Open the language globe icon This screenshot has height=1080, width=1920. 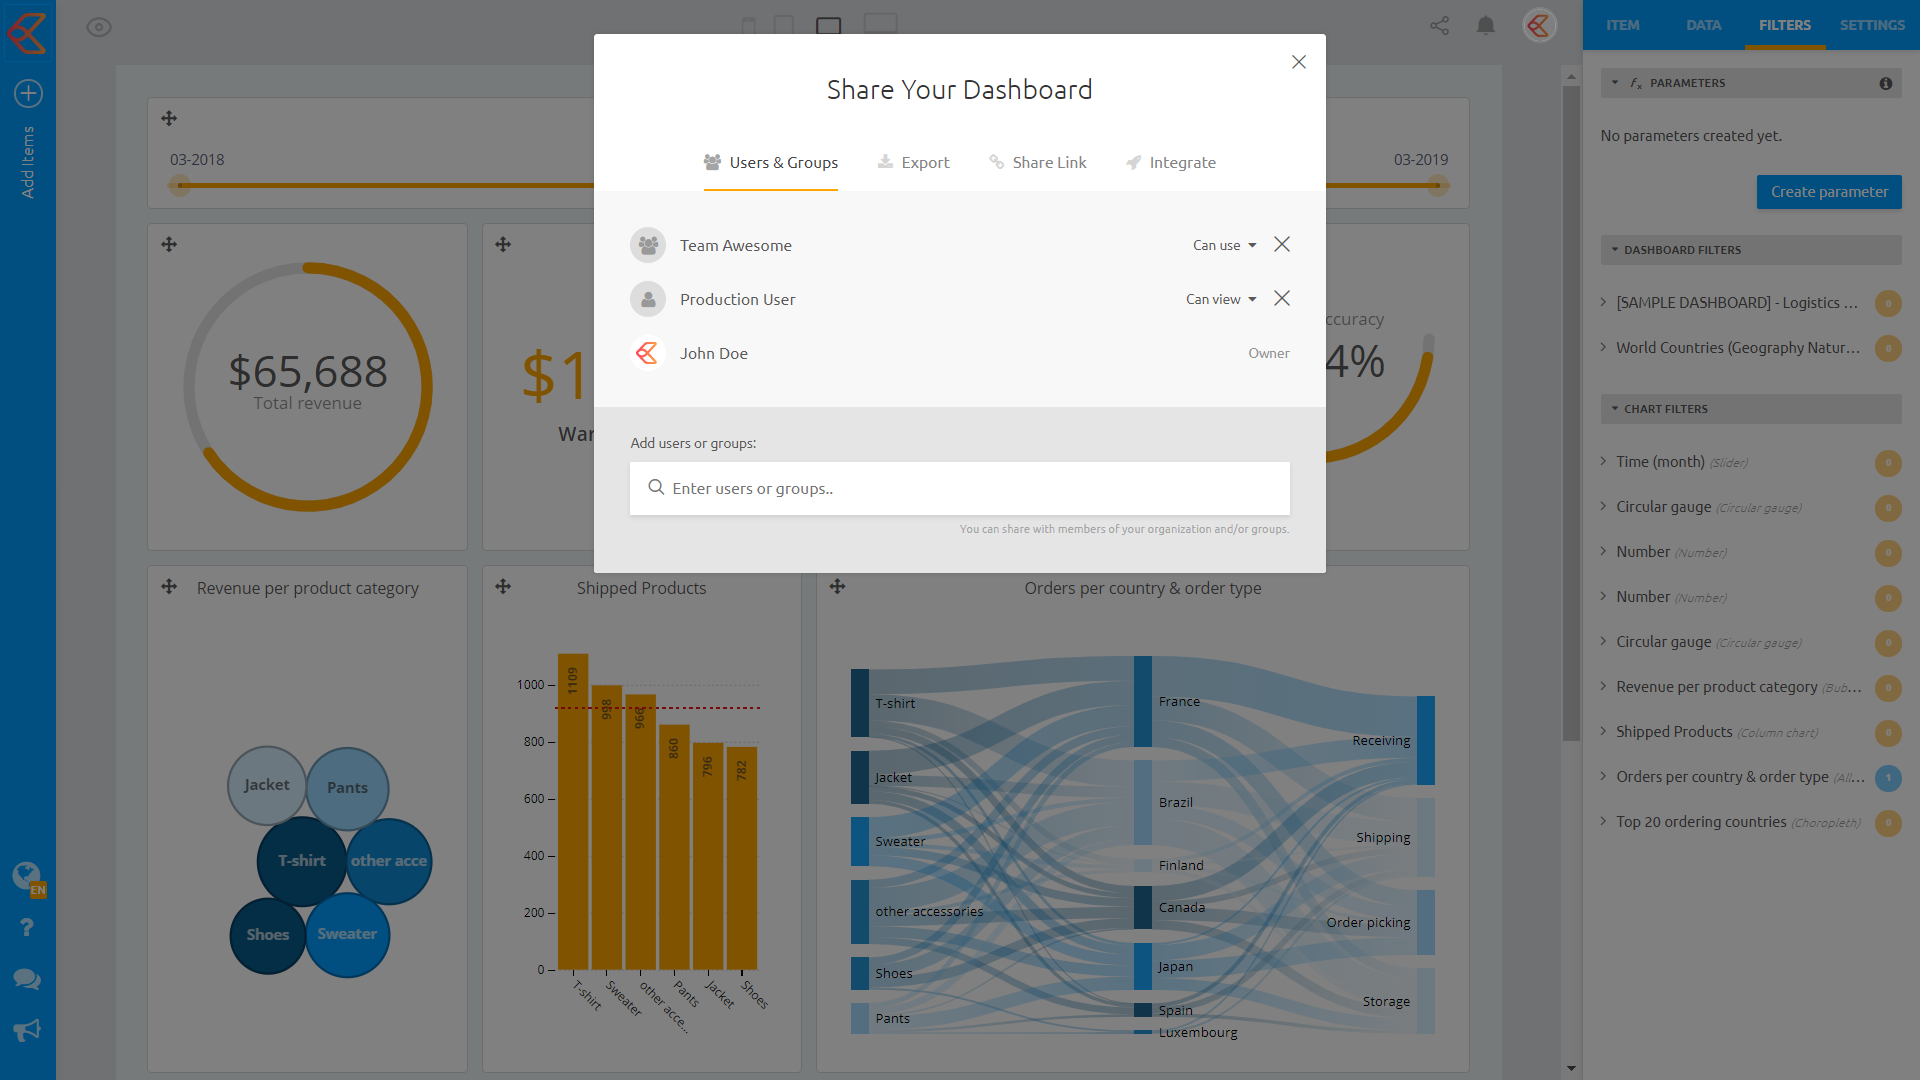click(27, 876)
